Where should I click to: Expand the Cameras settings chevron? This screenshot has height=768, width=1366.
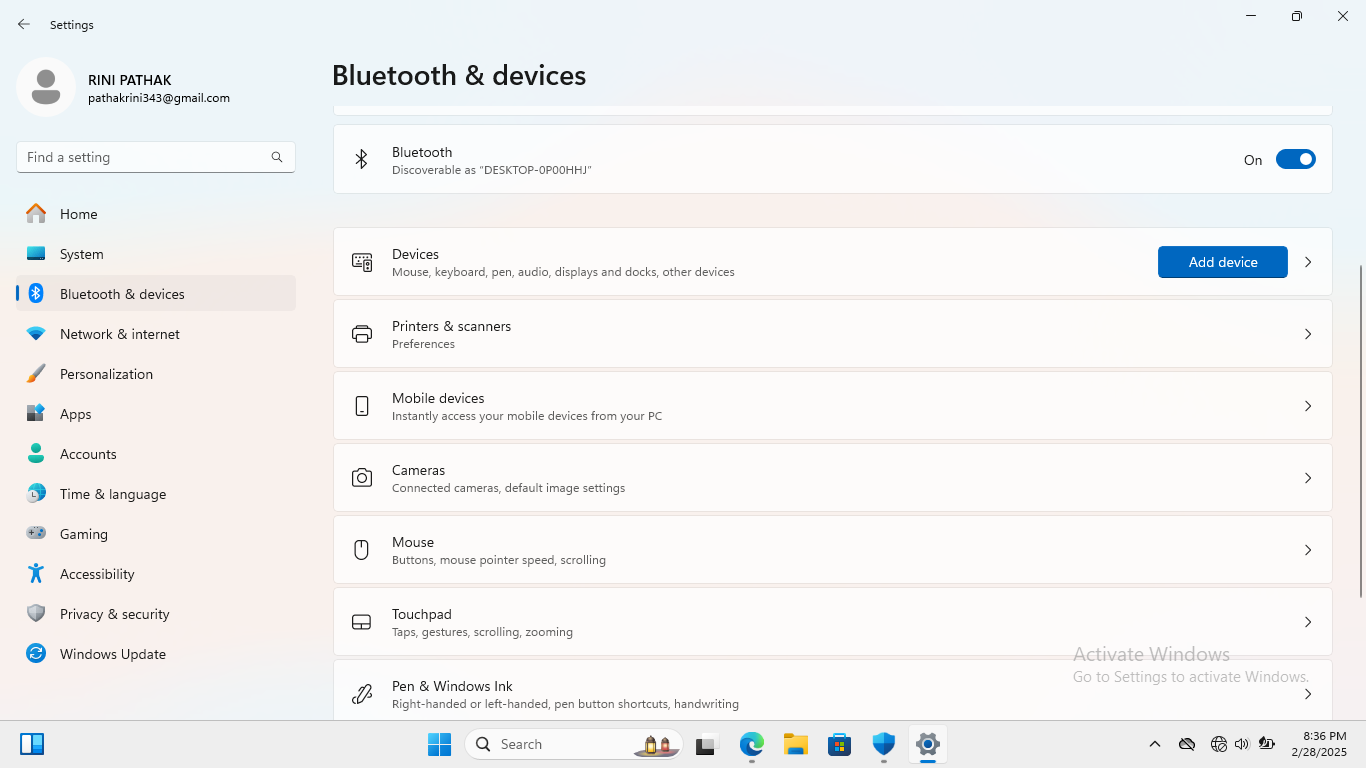pyautogui.click(x=1307, y=478)
